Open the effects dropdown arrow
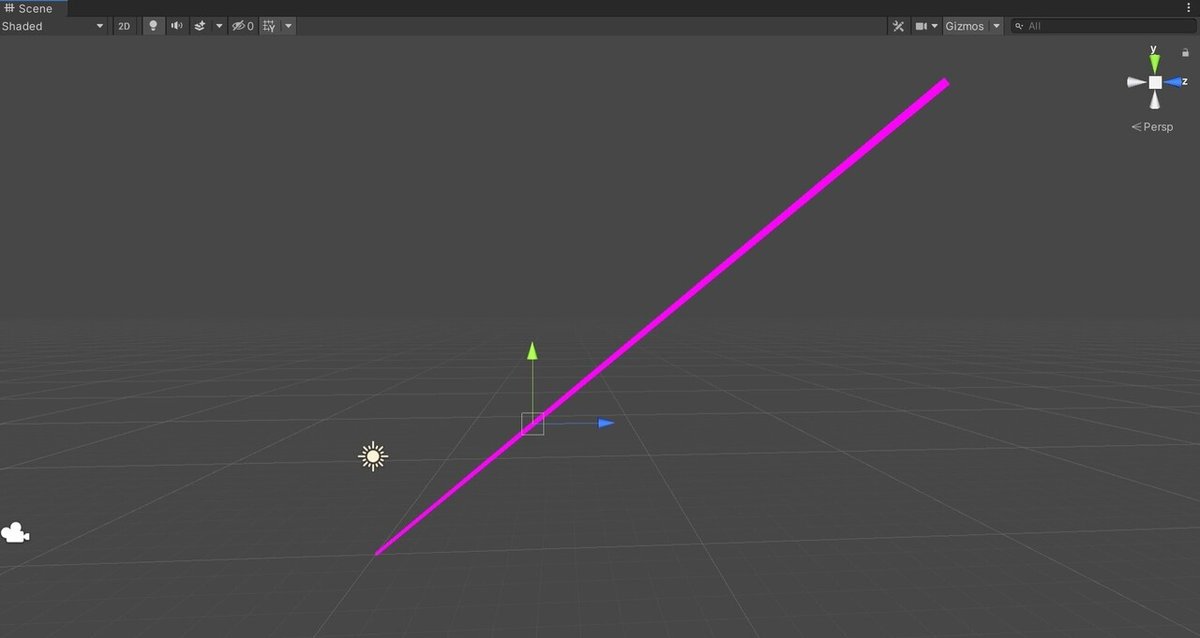Screen dimensions: 1200x638 click(218, 26)
